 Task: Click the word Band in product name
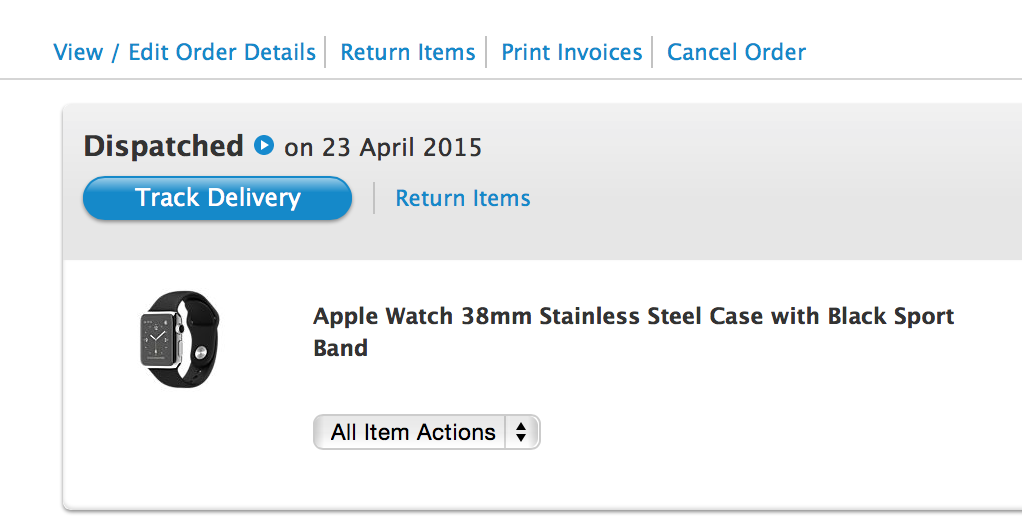(341, 348)
